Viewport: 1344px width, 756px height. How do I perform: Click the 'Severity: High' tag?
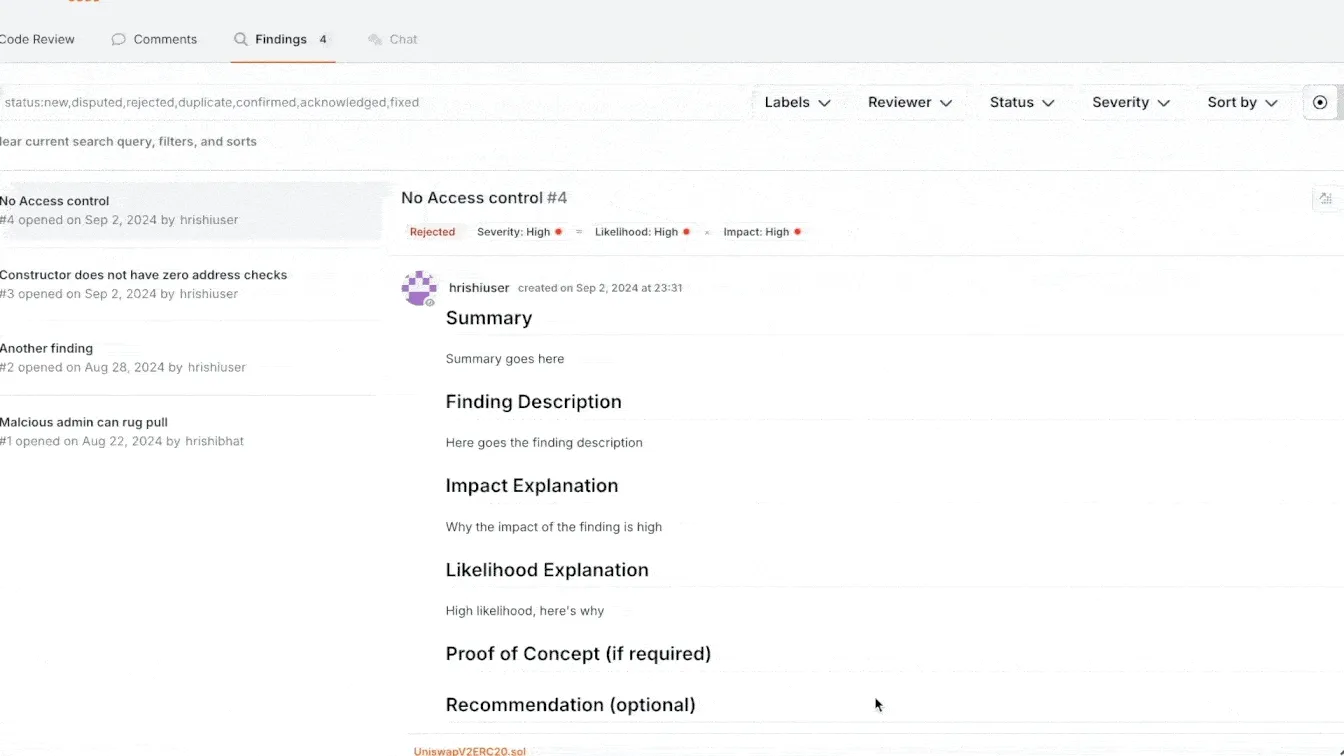tap(519, 232)
